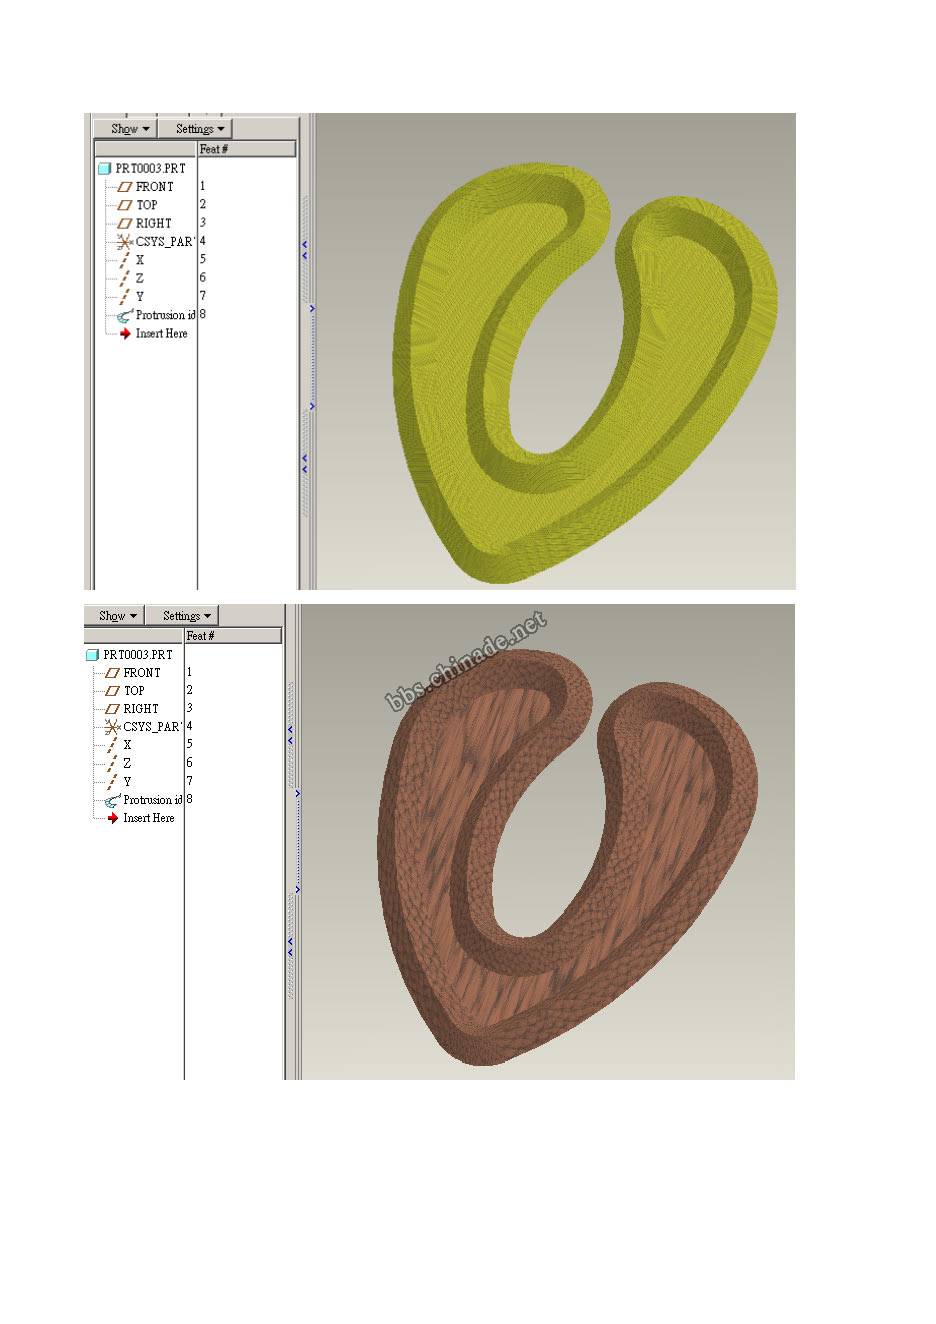This screenshot has width=936, height=1324.
Task: Click feature number 5 next to X in the yellow model's tree
Action: coord(203,259)
